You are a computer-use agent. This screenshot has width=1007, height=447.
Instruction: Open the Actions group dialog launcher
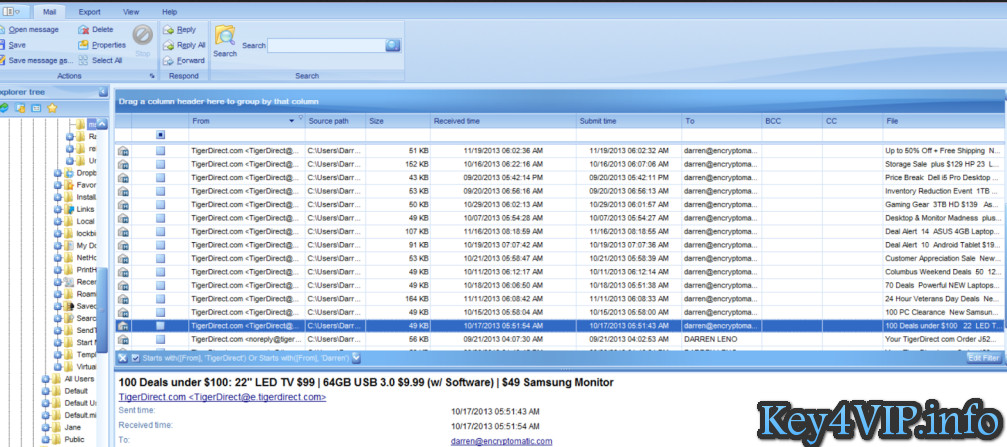click(x=152, y=76)
